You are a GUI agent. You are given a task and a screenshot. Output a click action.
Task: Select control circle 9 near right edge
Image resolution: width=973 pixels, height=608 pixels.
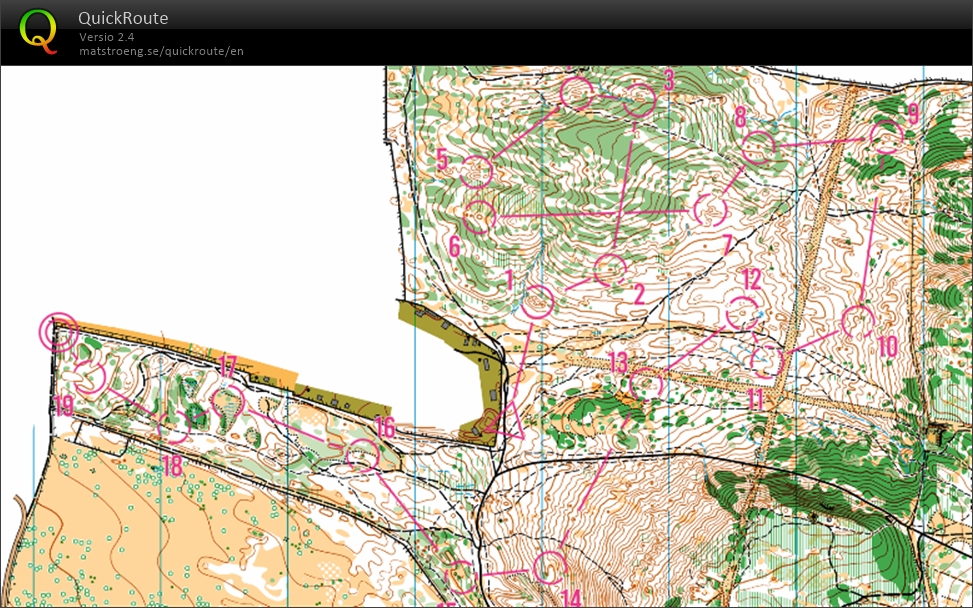[x=885, y=136]
